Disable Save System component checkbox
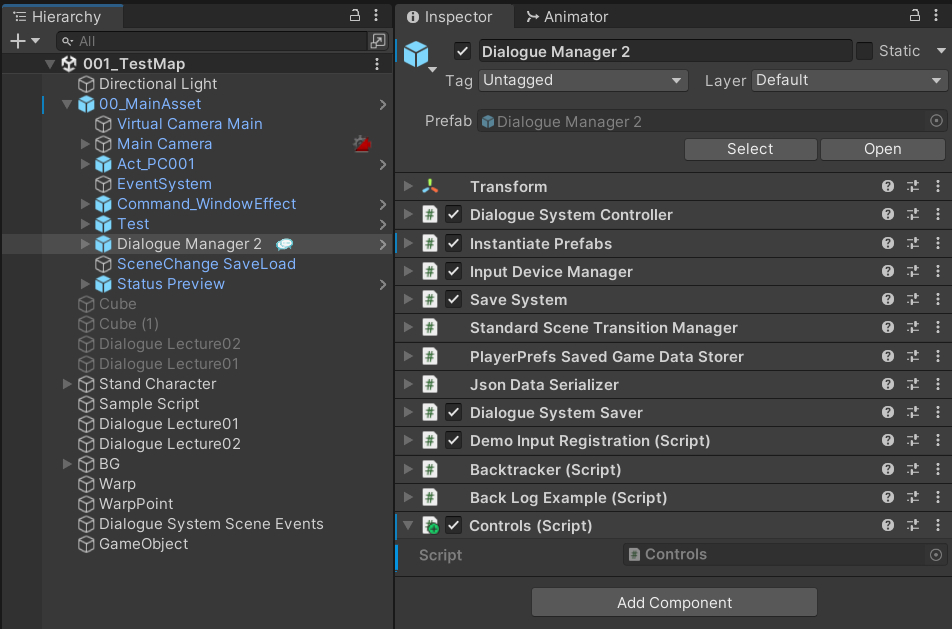 454,299
